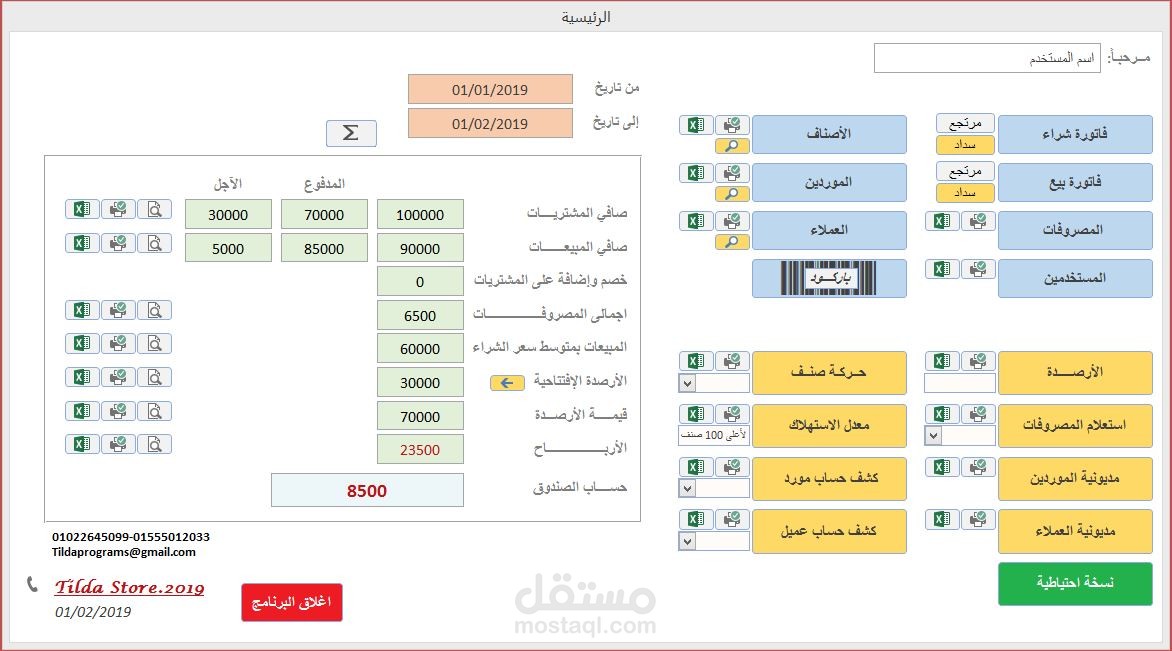Print صافي المشتريات row

(x=118, y=209)
